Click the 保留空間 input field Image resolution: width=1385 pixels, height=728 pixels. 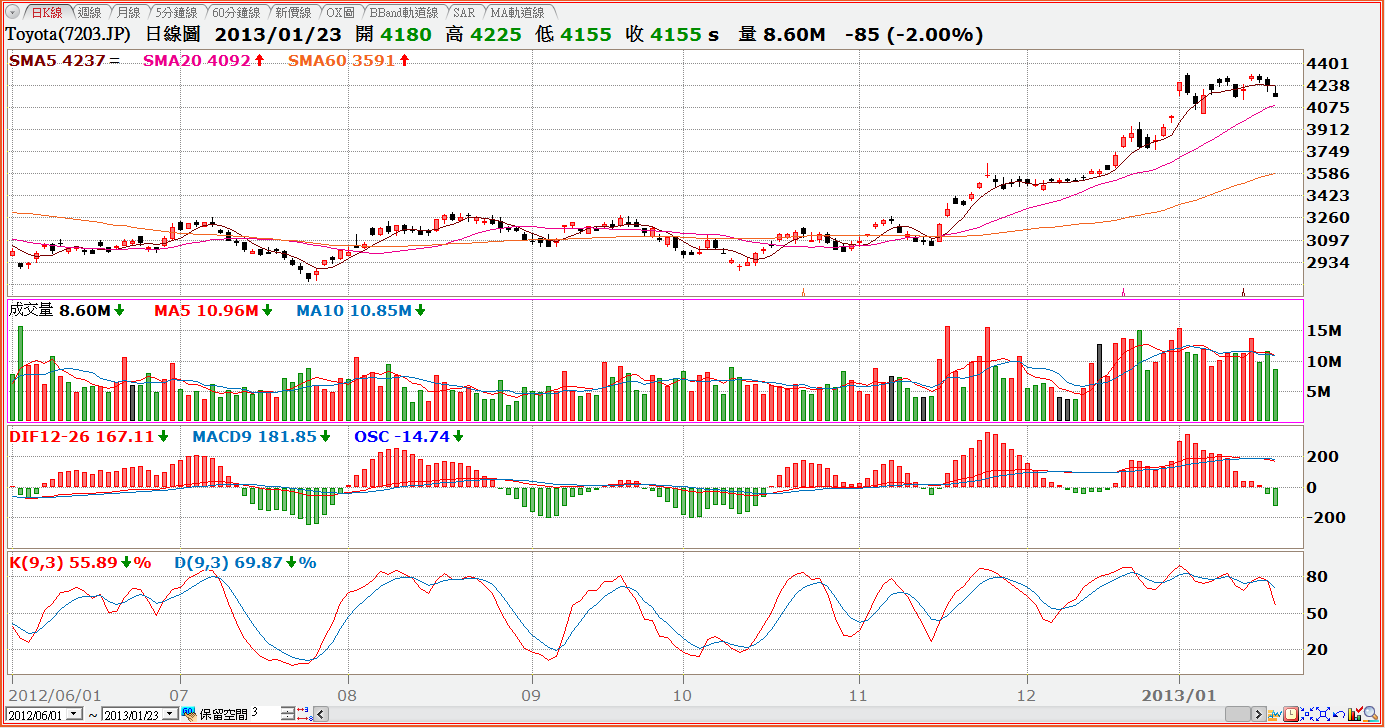[265, 714]
